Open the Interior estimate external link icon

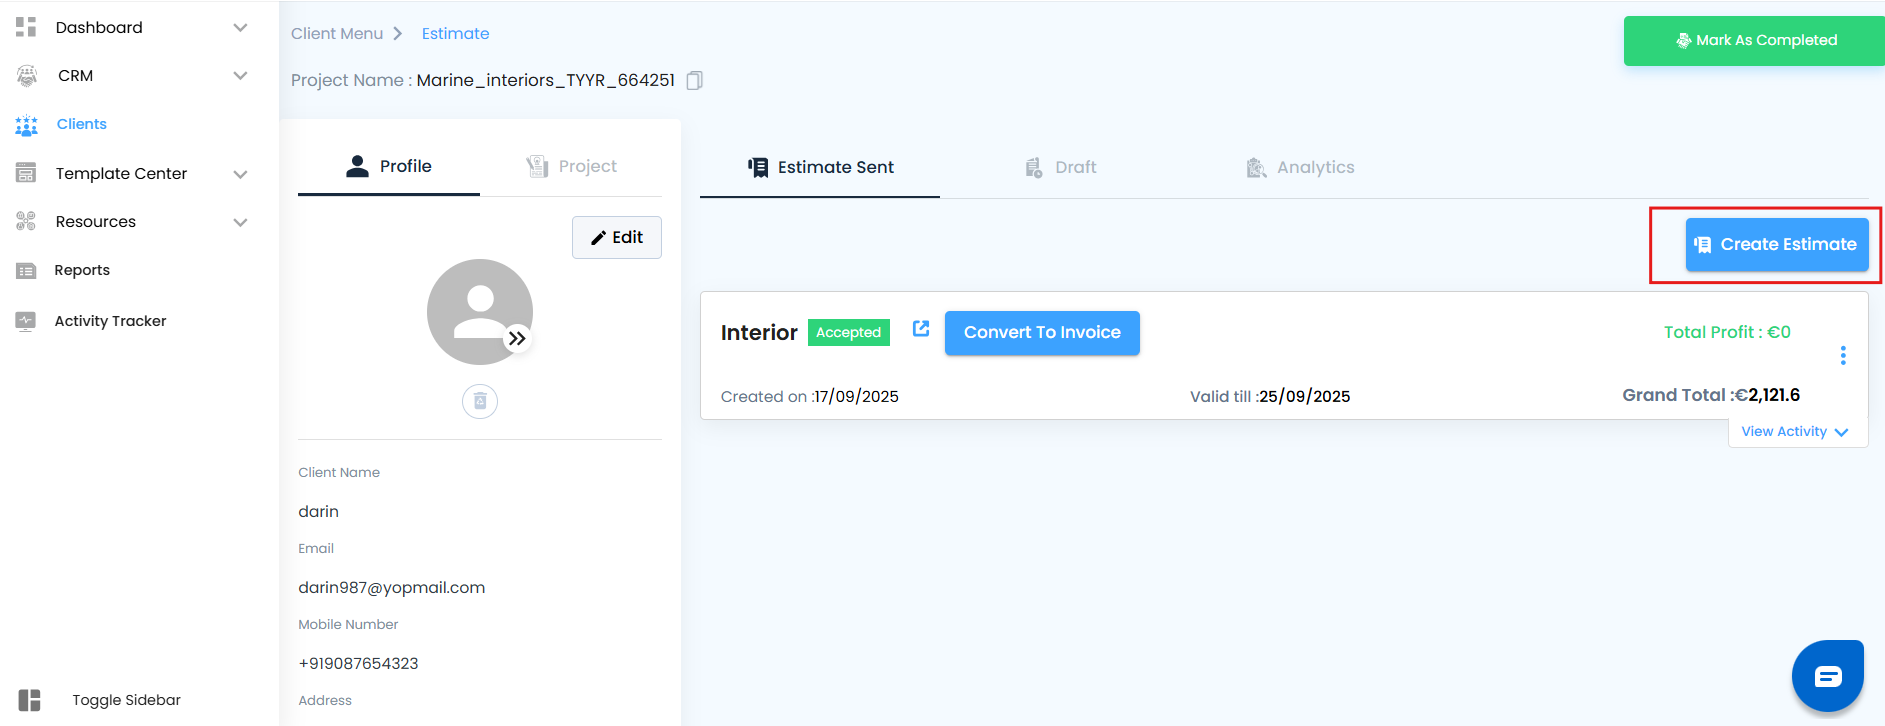pyautogui.click(x=921, y=329)
